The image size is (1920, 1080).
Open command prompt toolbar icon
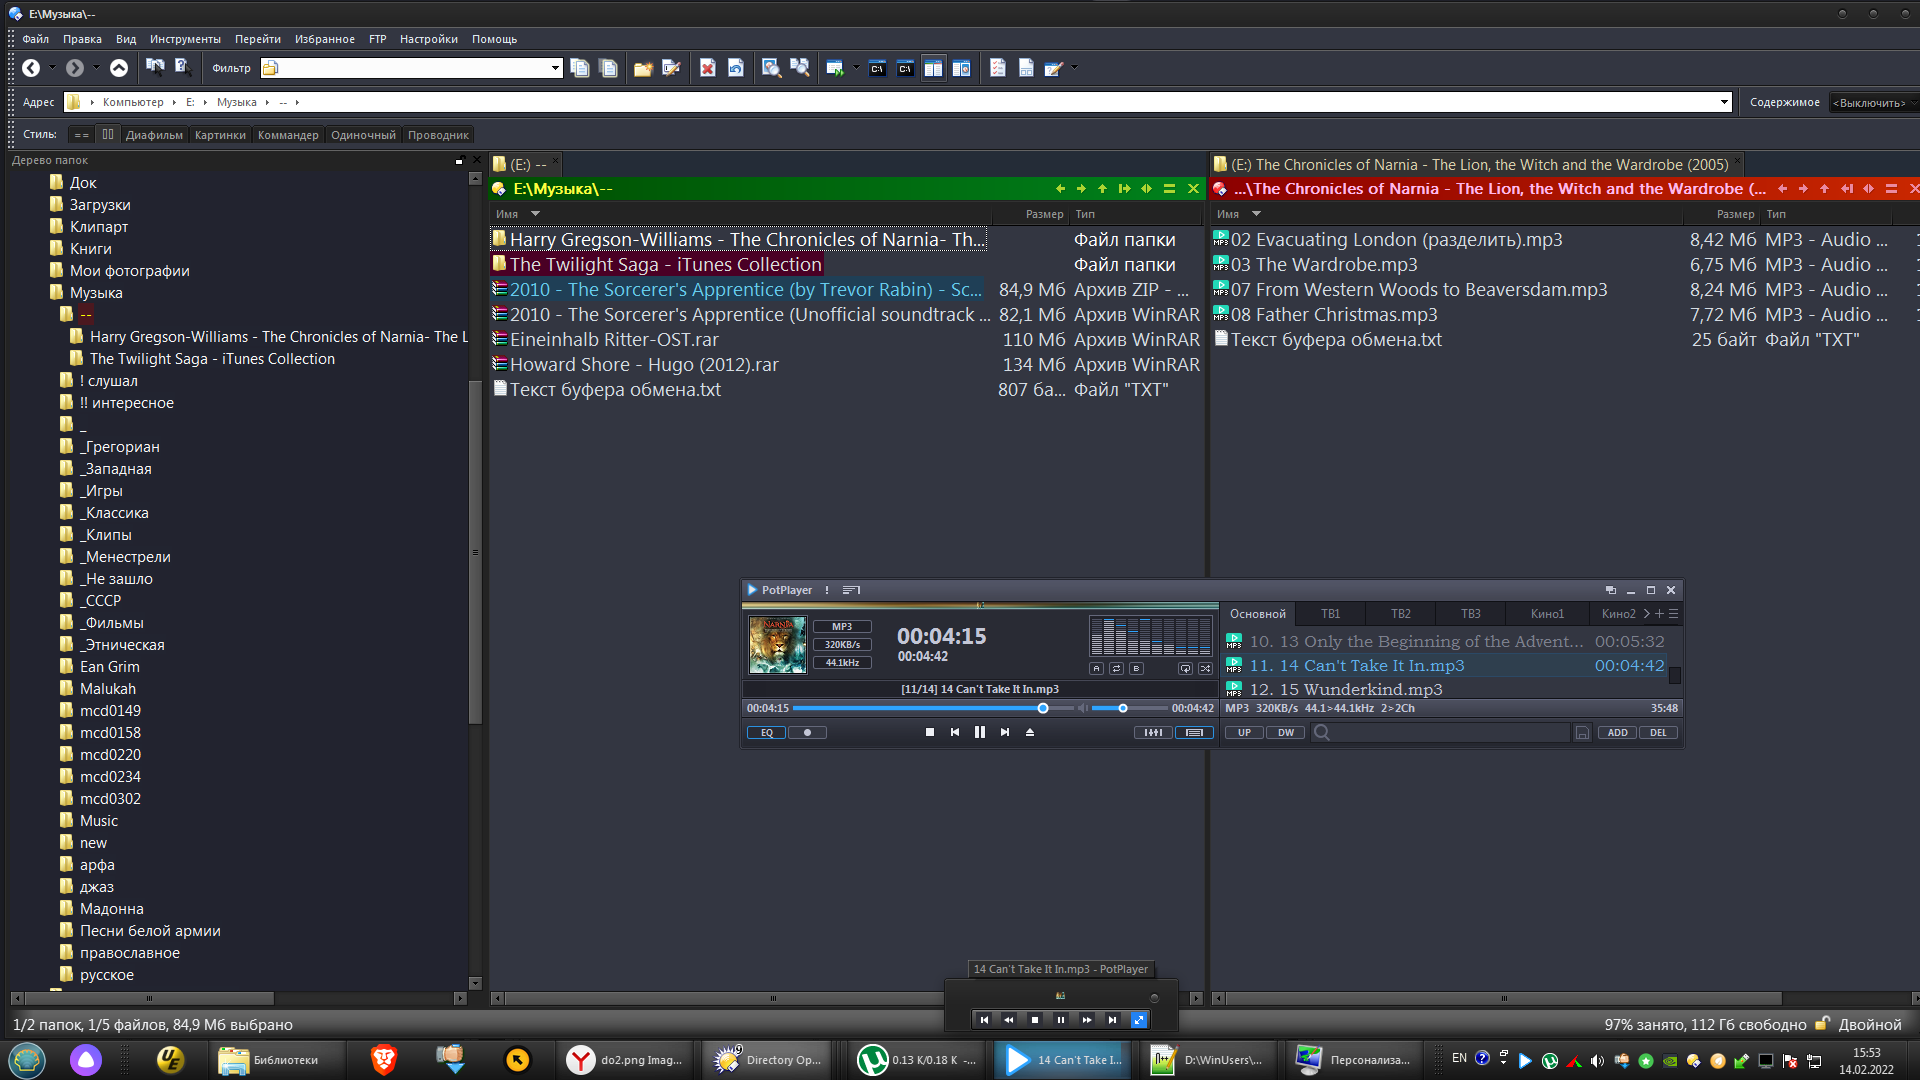click(877, 68)
